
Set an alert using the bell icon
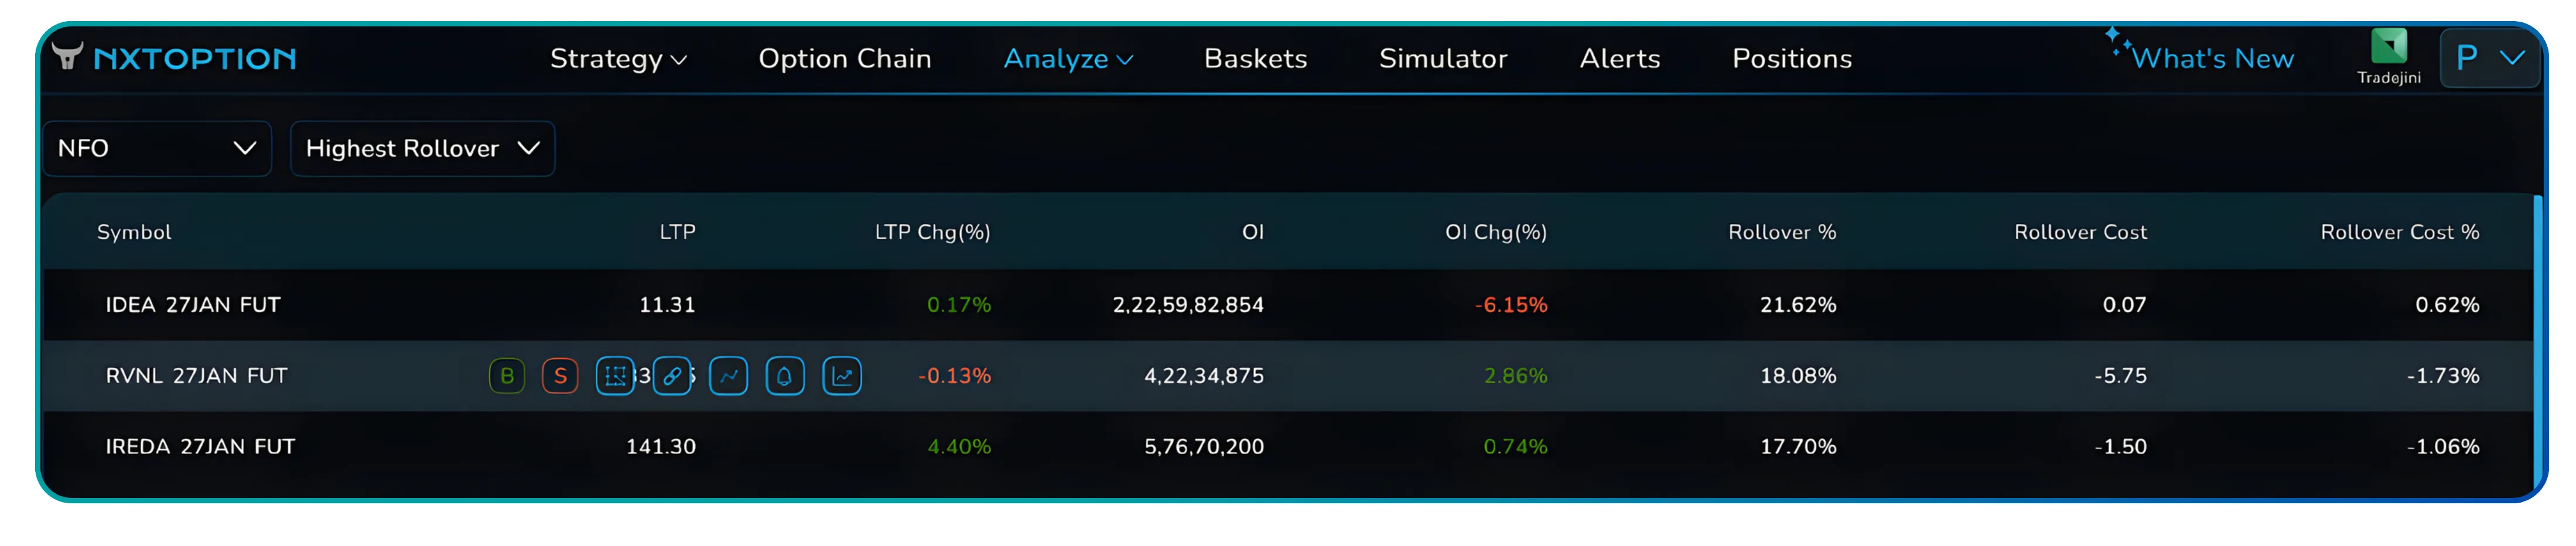click(x=784, y=376)
